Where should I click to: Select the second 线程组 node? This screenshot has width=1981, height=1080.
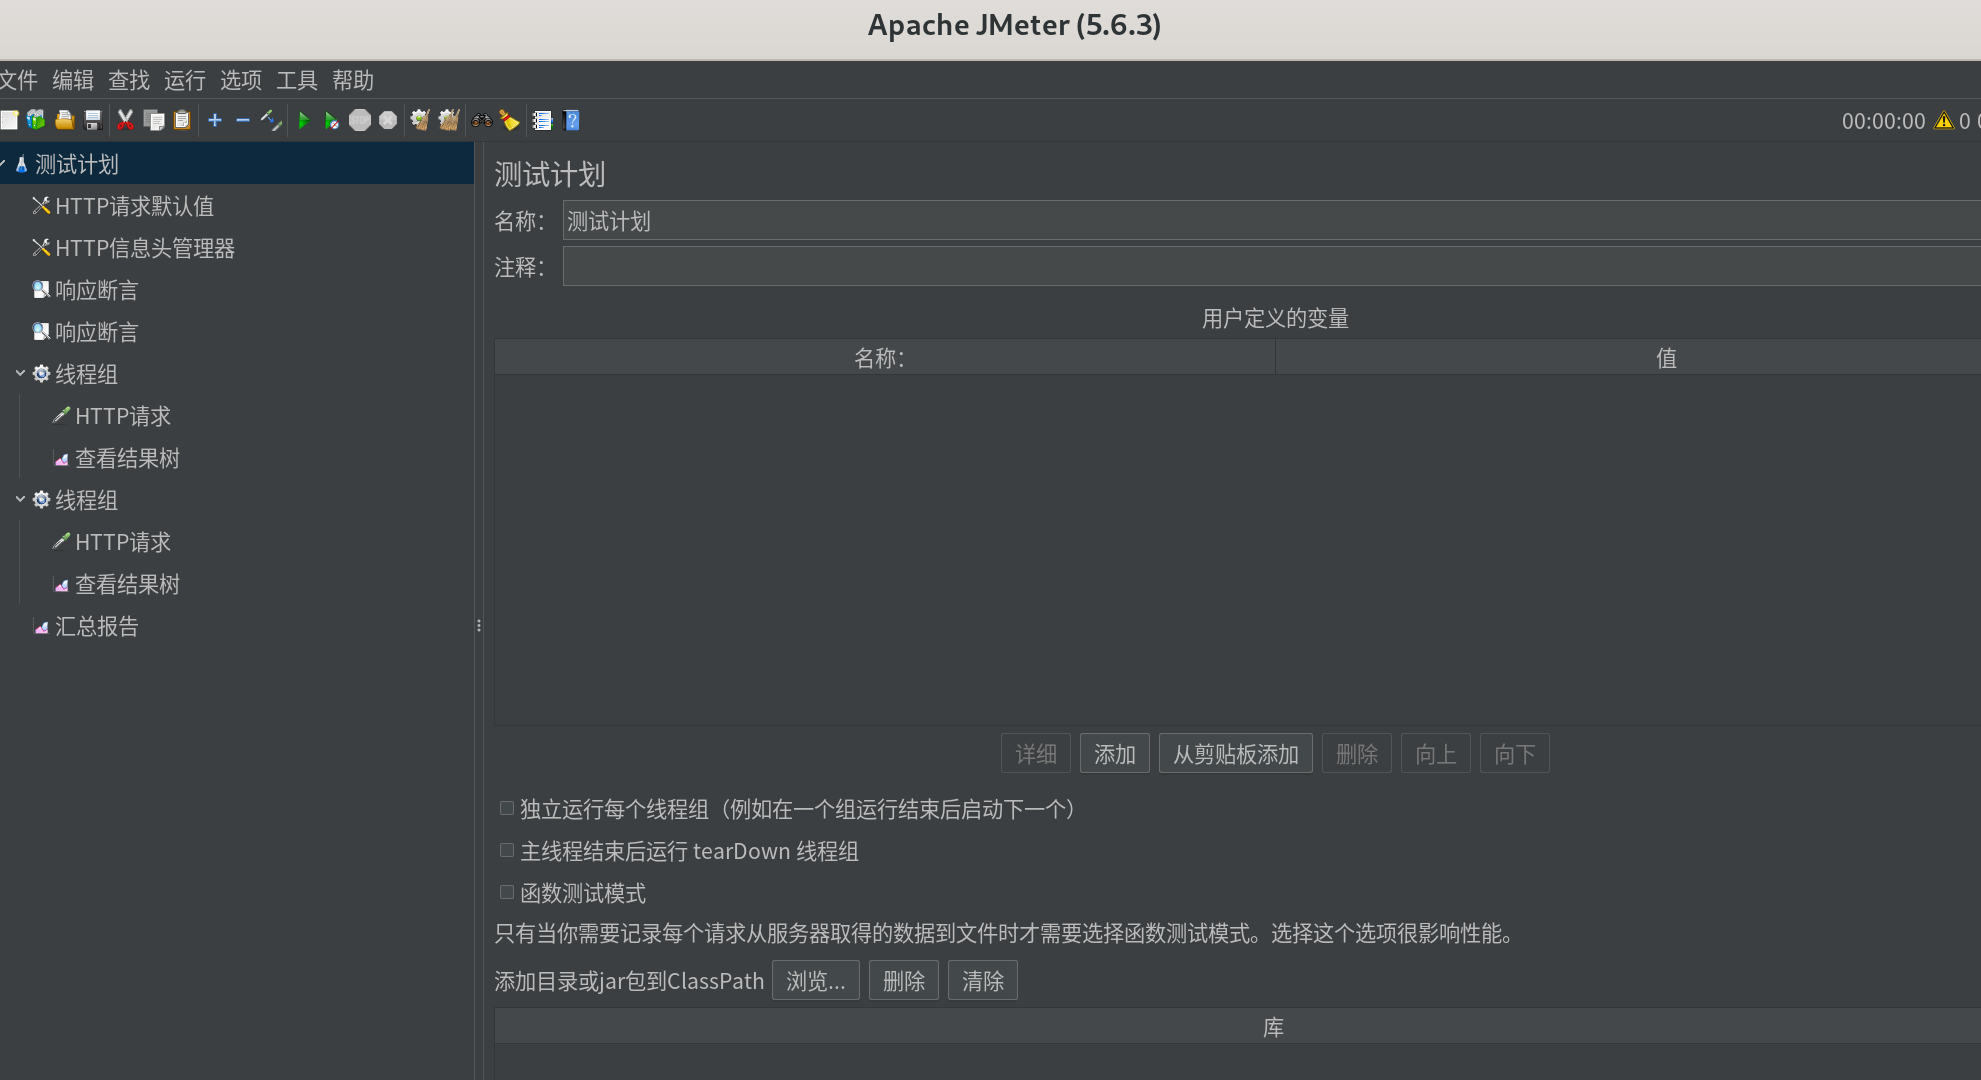(x=86, y=500)
